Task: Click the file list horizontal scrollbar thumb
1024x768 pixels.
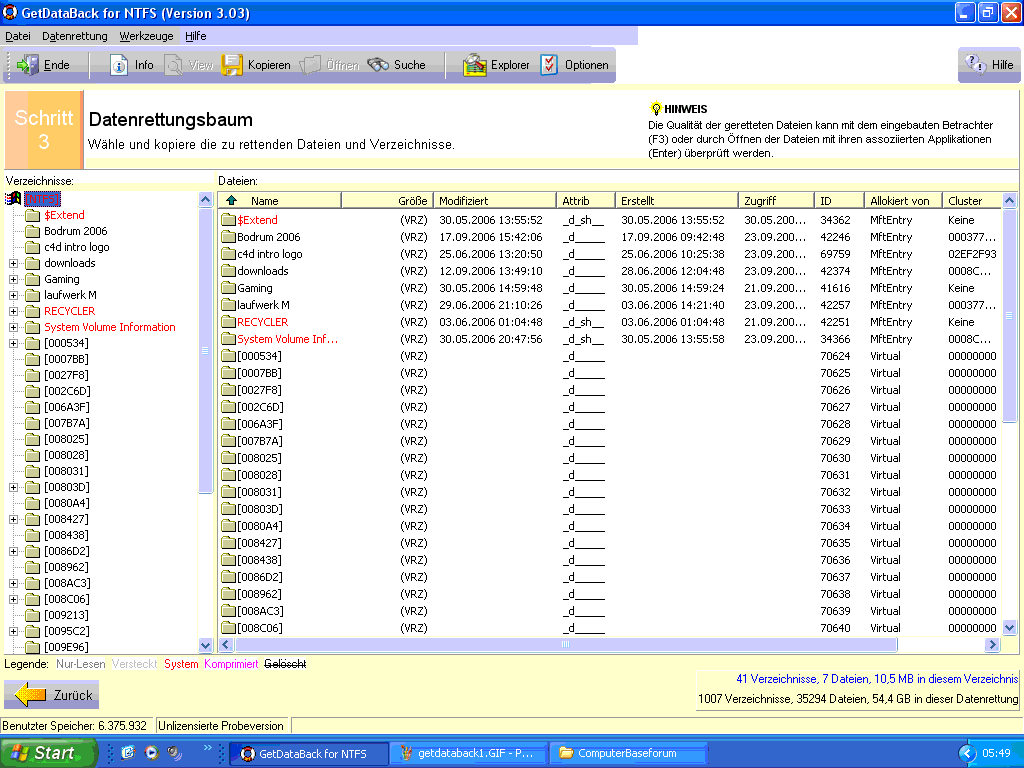Action: [x=566, y=645]
